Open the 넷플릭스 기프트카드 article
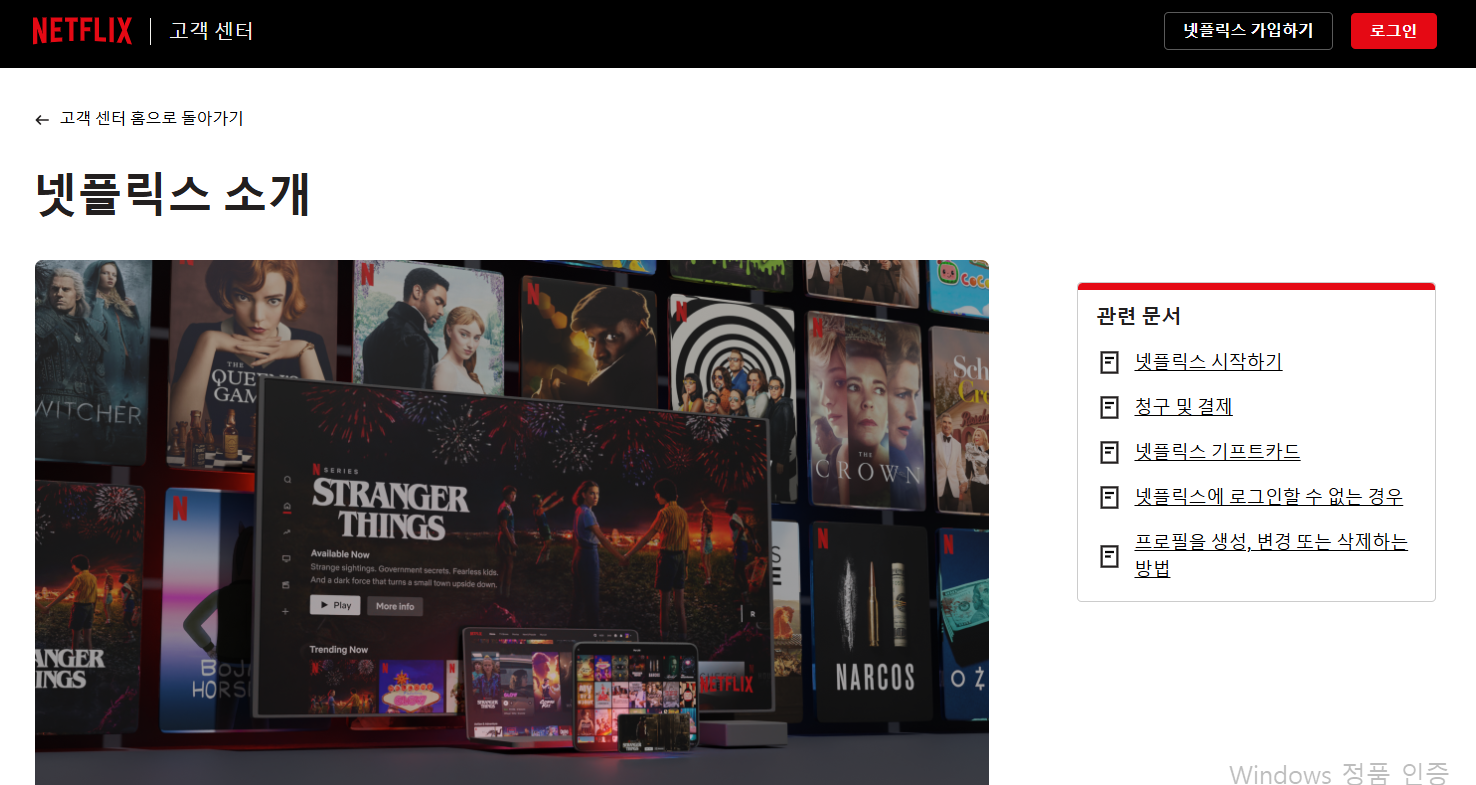1476x785 pixels. pyautogui.click(x=1217, y=451)
